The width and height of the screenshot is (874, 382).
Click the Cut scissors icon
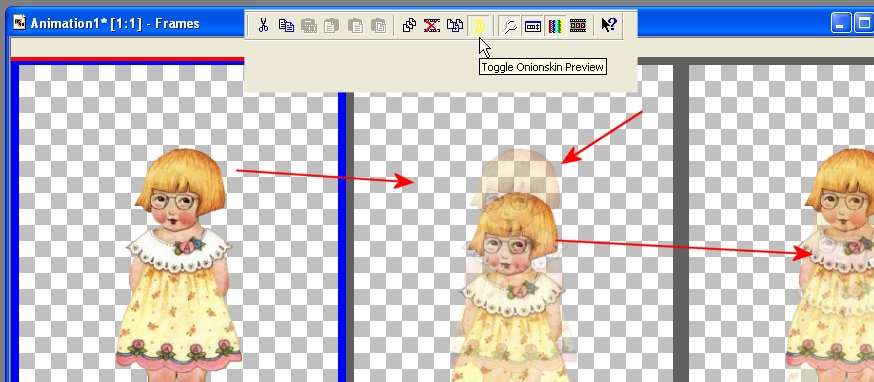click(x=264, y=25)
